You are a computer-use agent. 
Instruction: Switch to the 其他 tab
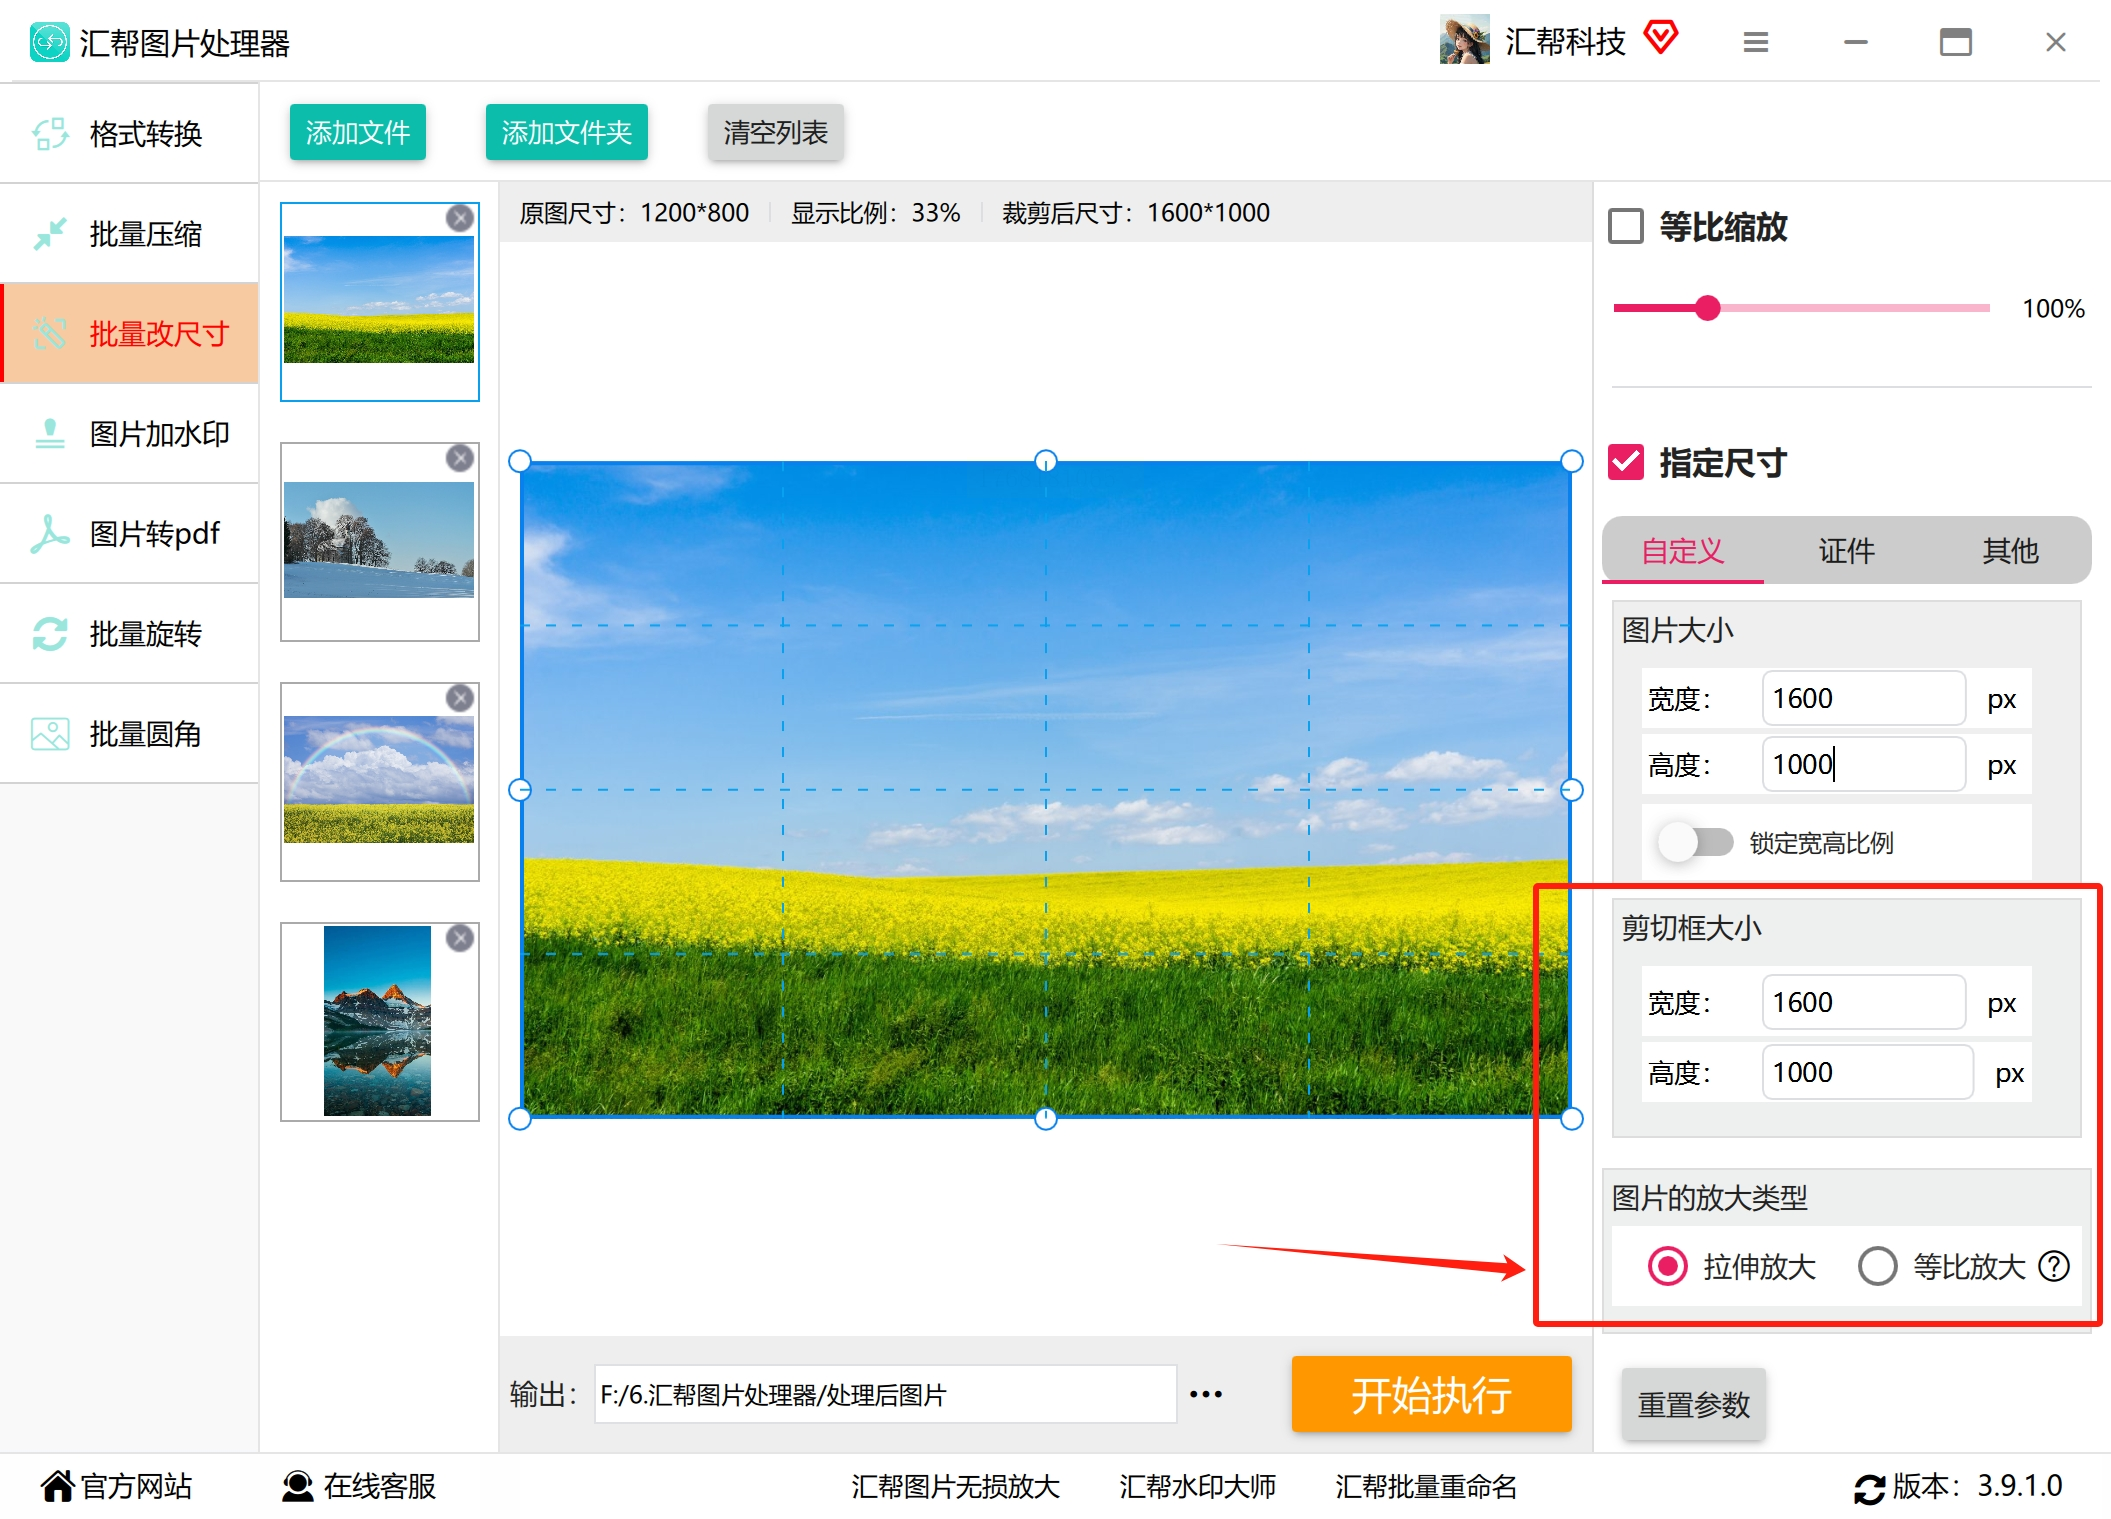[2009, 550]
